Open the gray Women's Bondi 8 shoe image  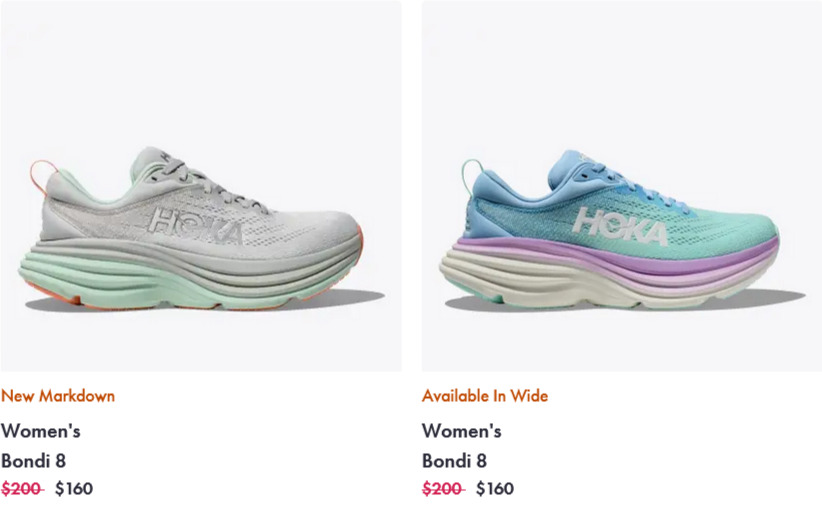pyautogui.click(x=201, y=186)
